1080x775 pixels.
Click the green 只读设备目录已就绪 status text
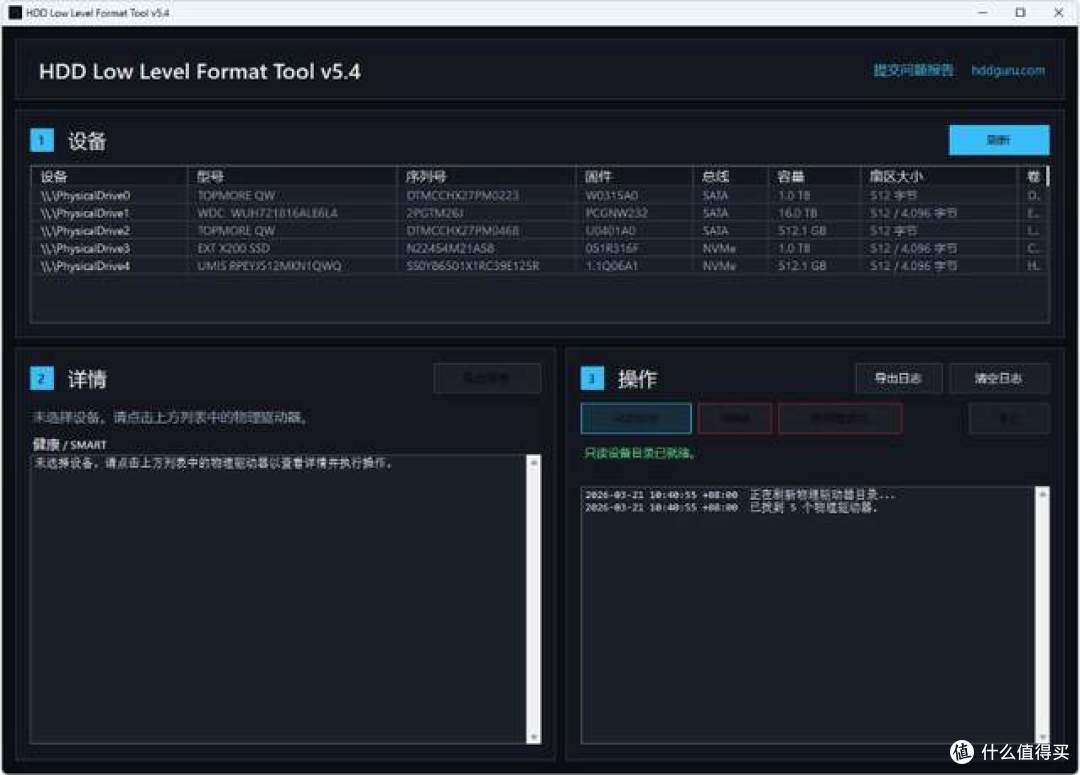coord(640,453)
